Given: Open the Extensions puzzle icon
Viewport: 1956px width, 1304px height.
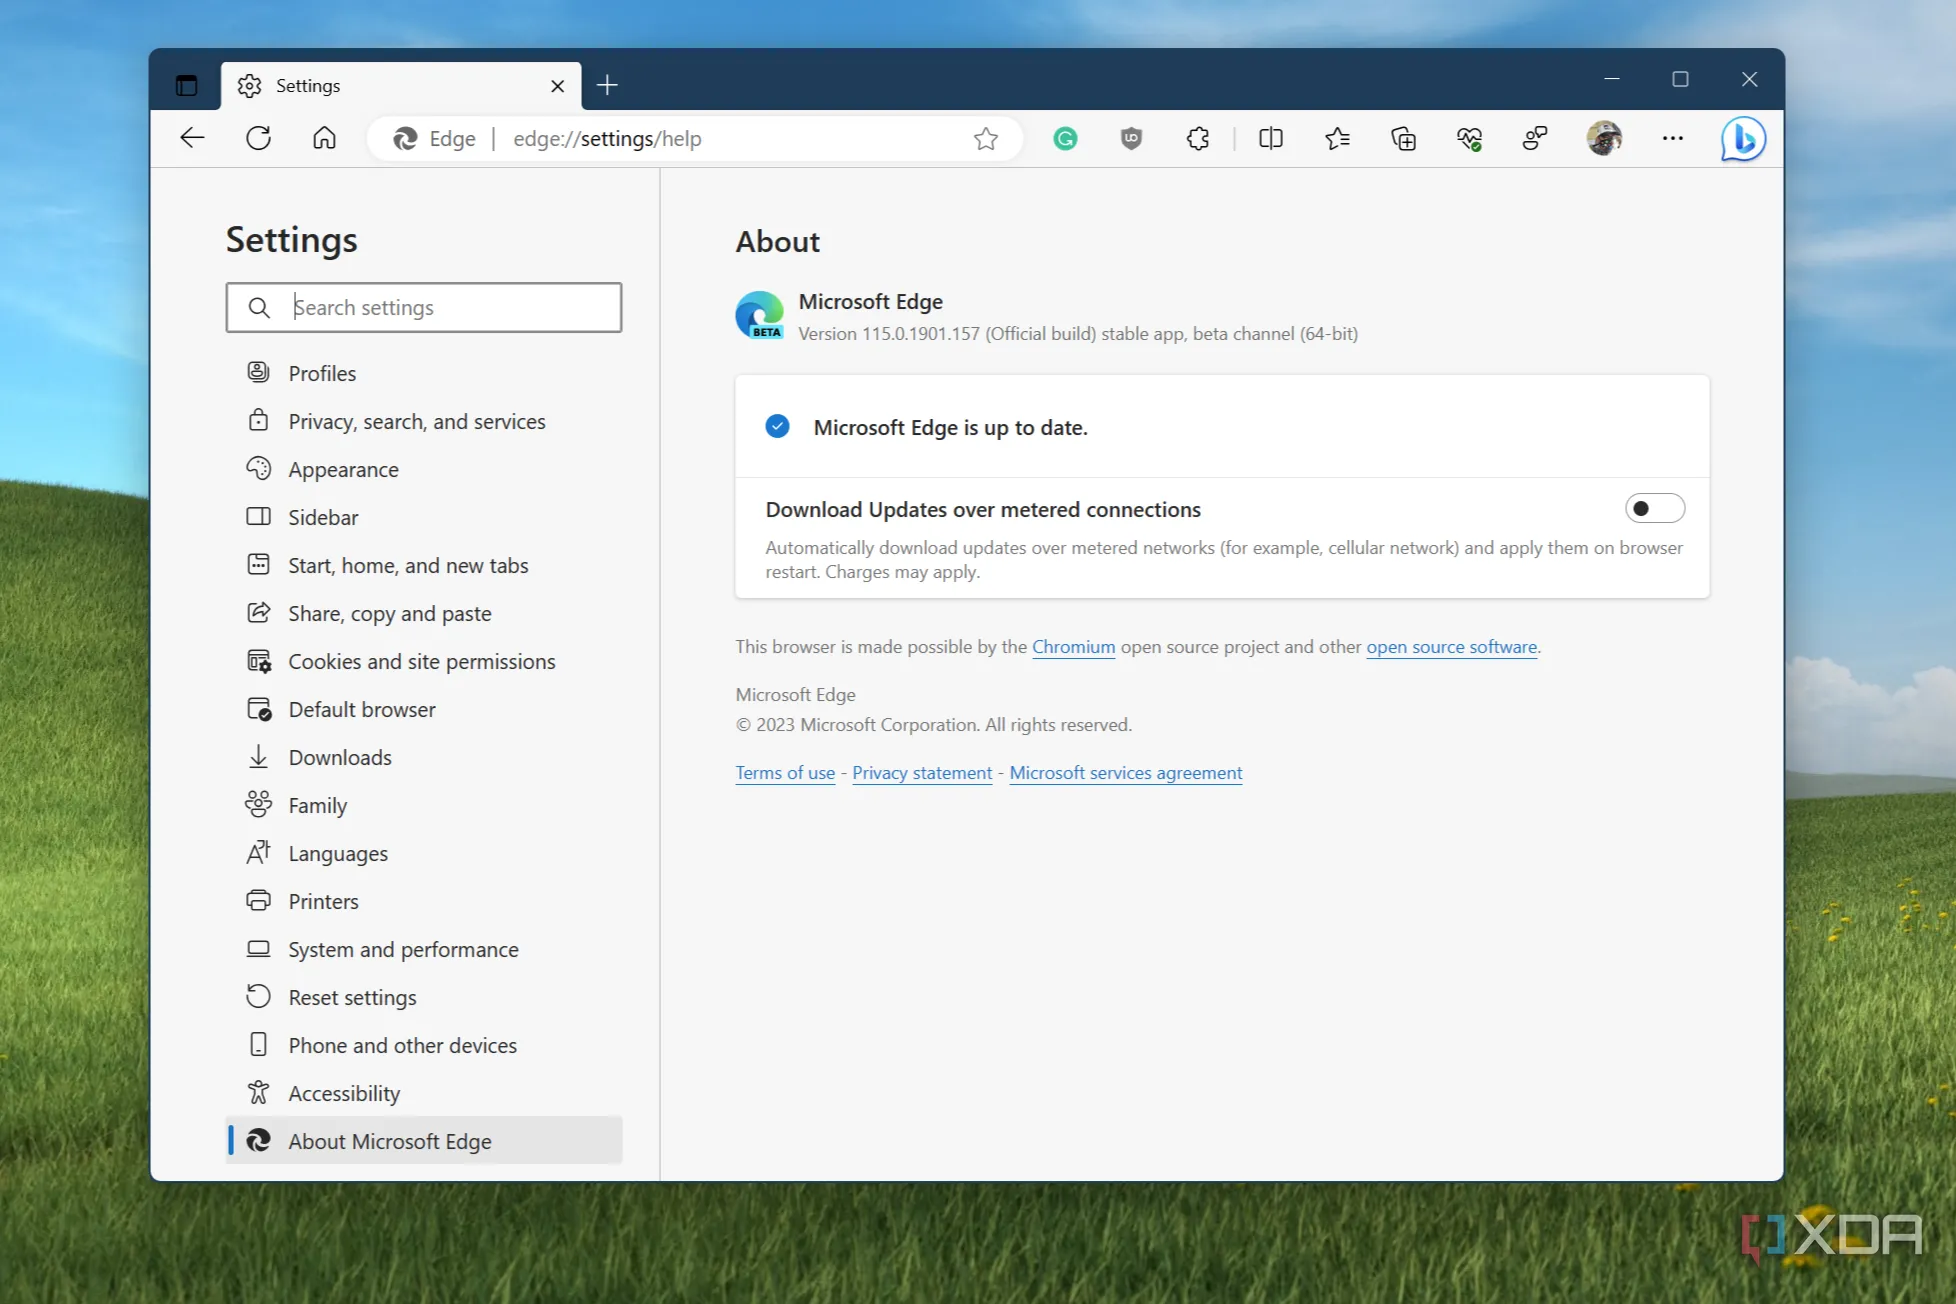Looking at the screenshot, I should click(x=1198, y=139).
